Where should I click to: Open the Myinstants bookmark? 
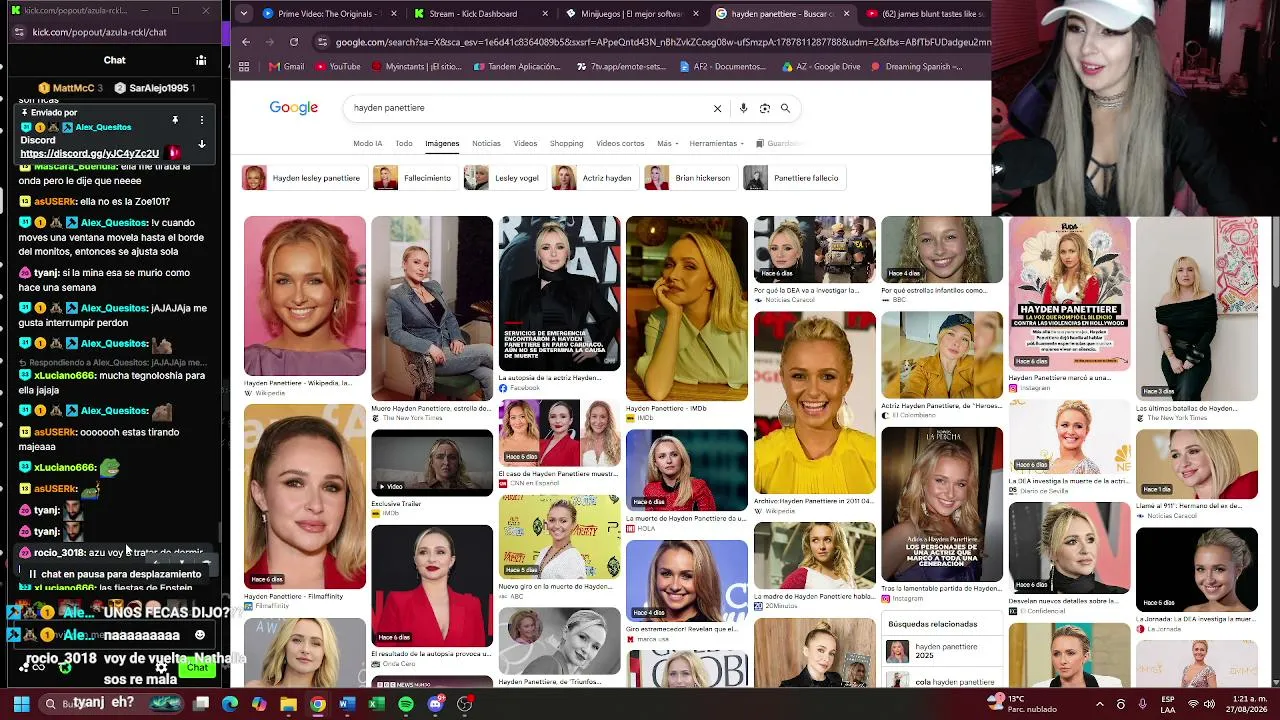click(x=416, y=67)
